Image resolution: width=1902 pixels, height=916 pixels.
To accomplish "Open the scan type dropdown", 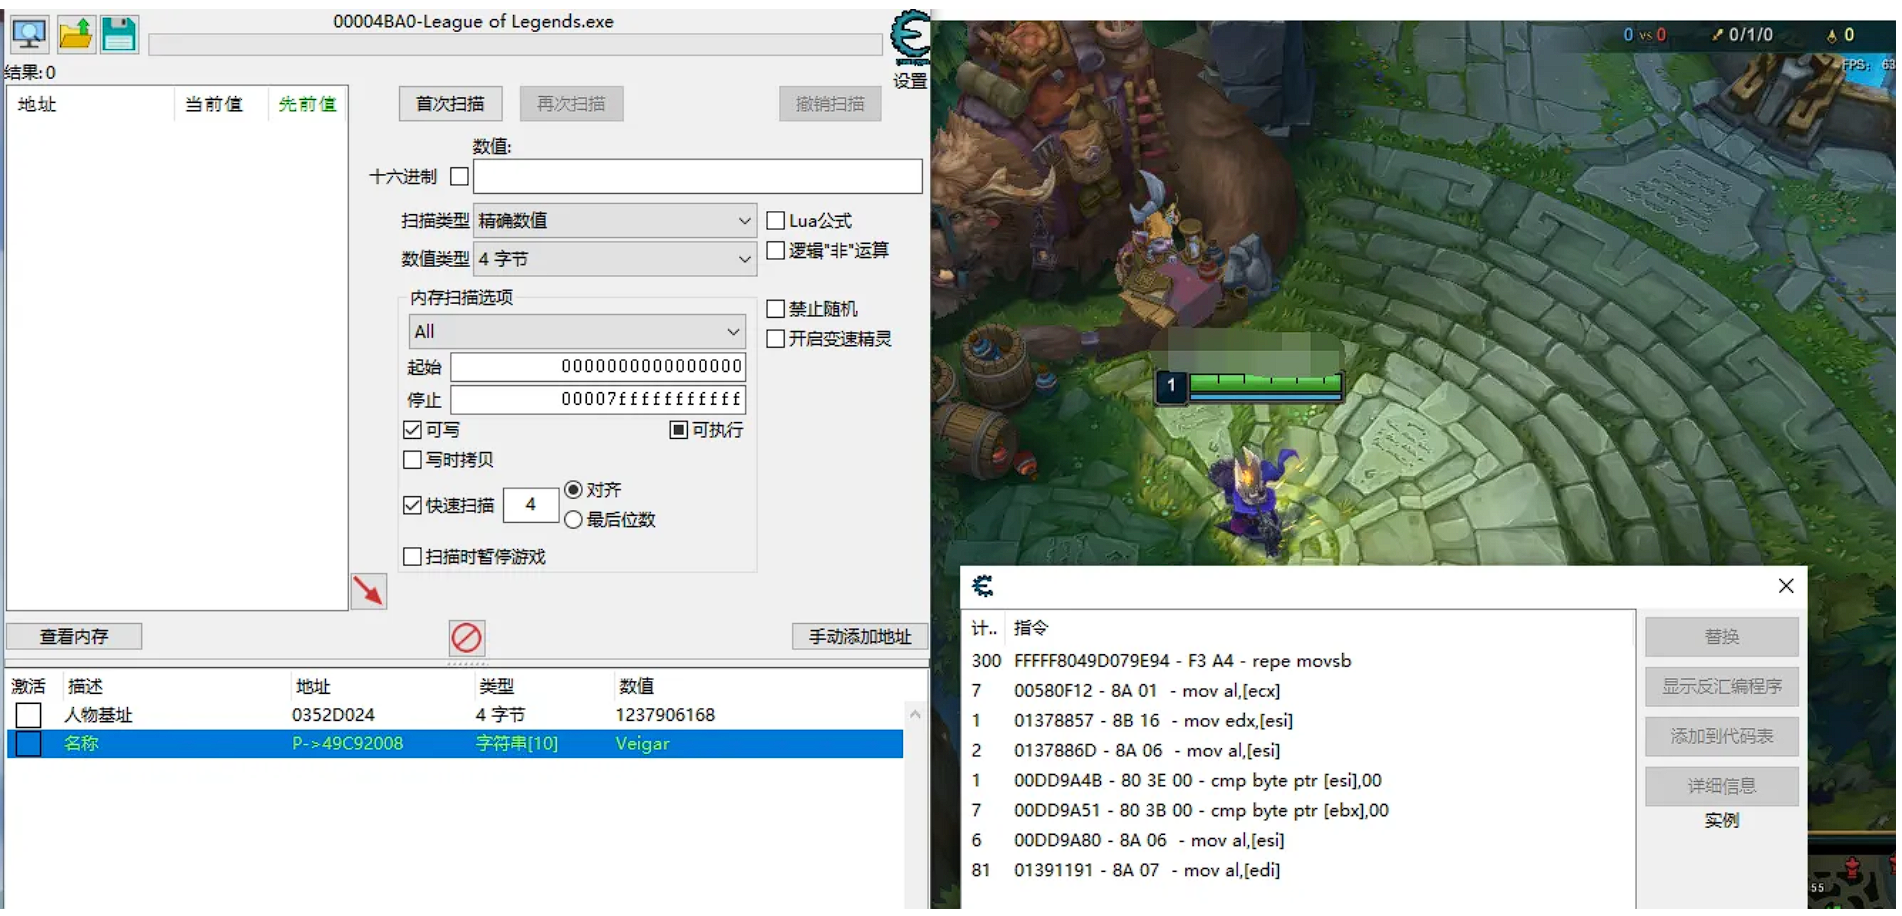I will click(x=614, y=221).
